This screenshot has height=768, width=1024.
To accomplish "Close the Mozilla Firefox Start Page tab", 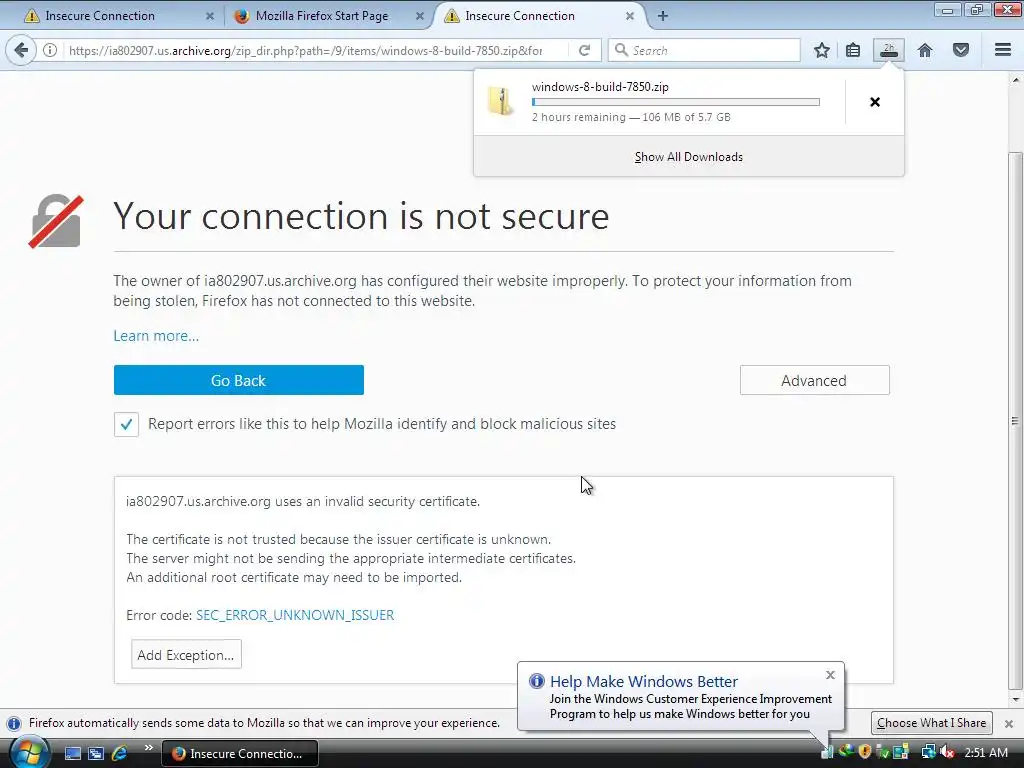I will pos(420,16).
